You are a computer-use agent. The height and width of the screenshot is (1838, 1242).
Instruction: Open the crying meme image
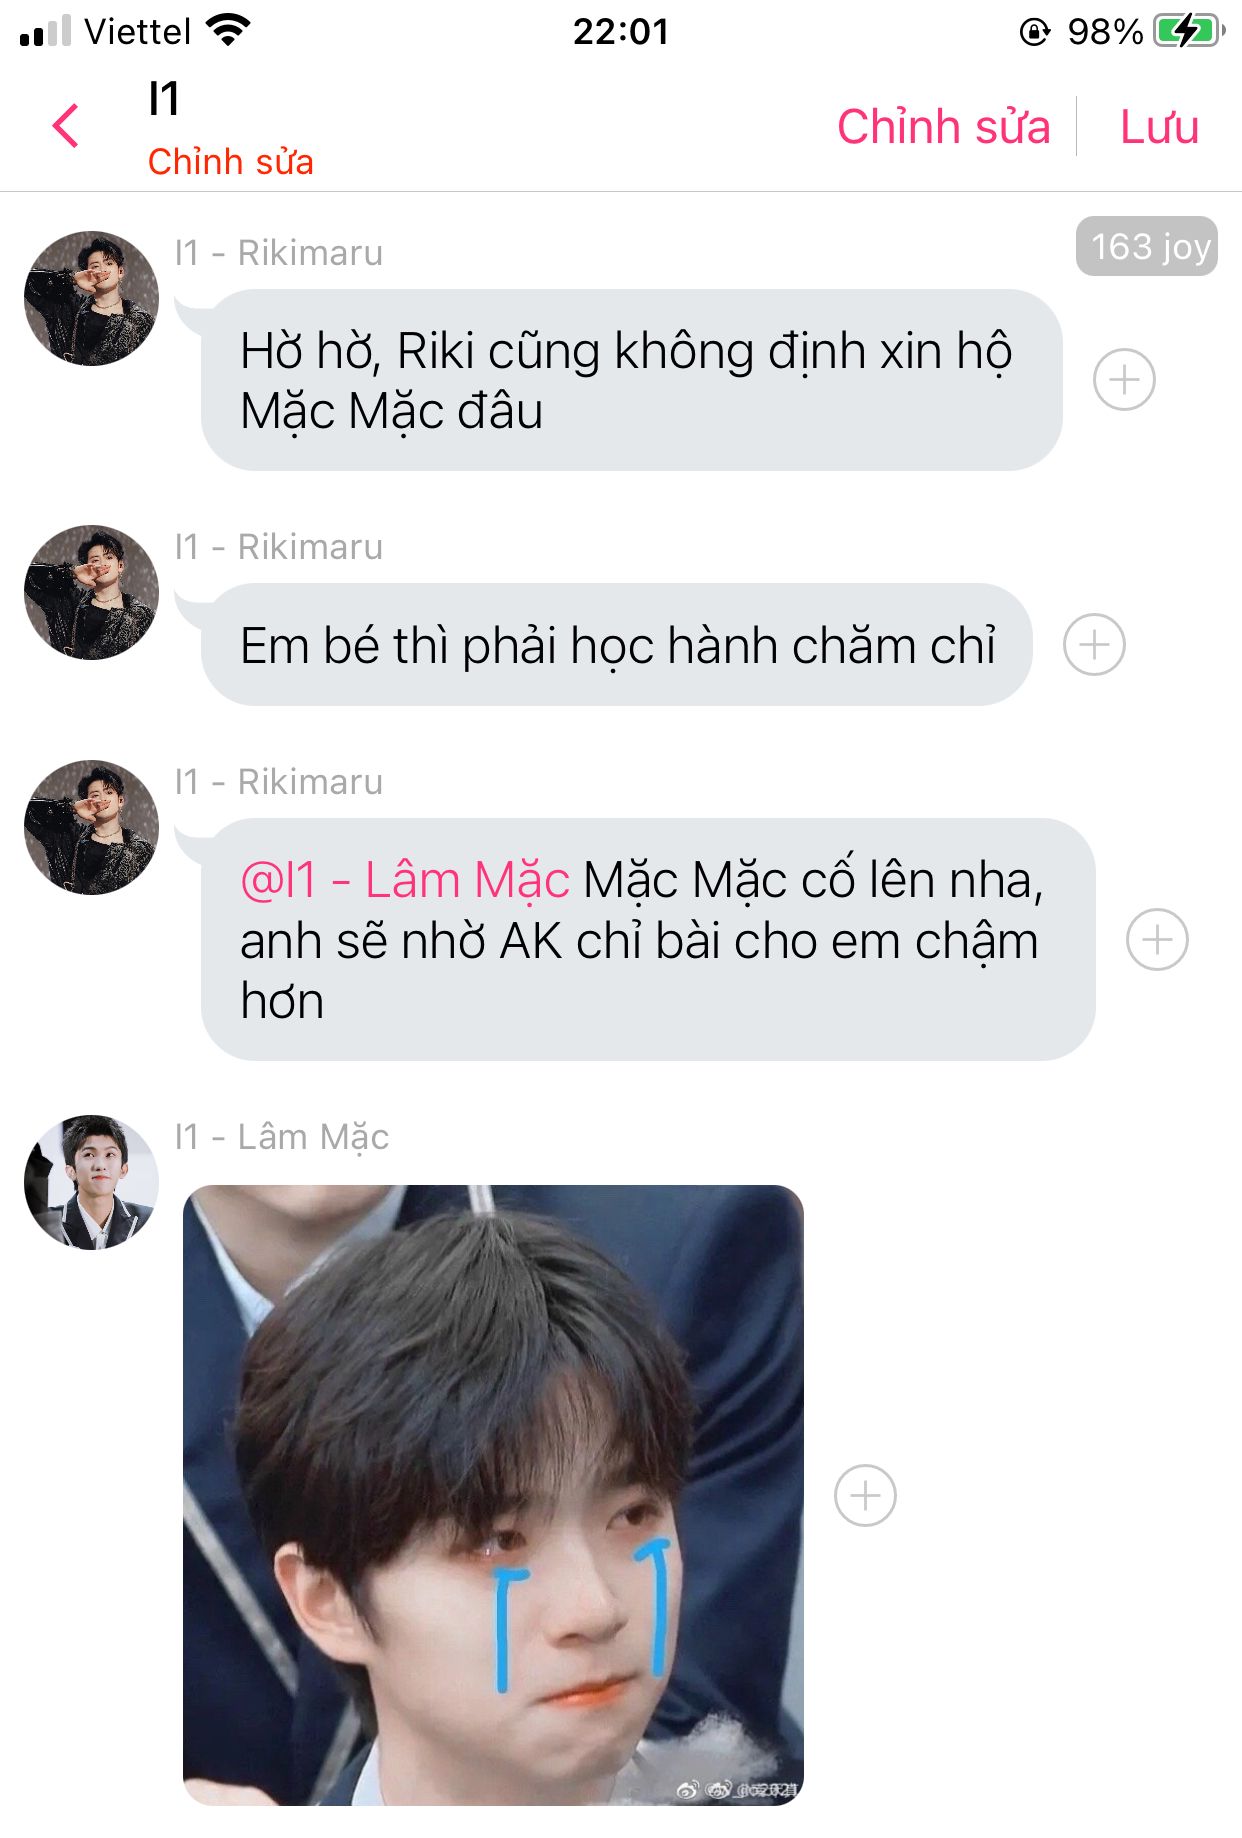click(493, 1495)
